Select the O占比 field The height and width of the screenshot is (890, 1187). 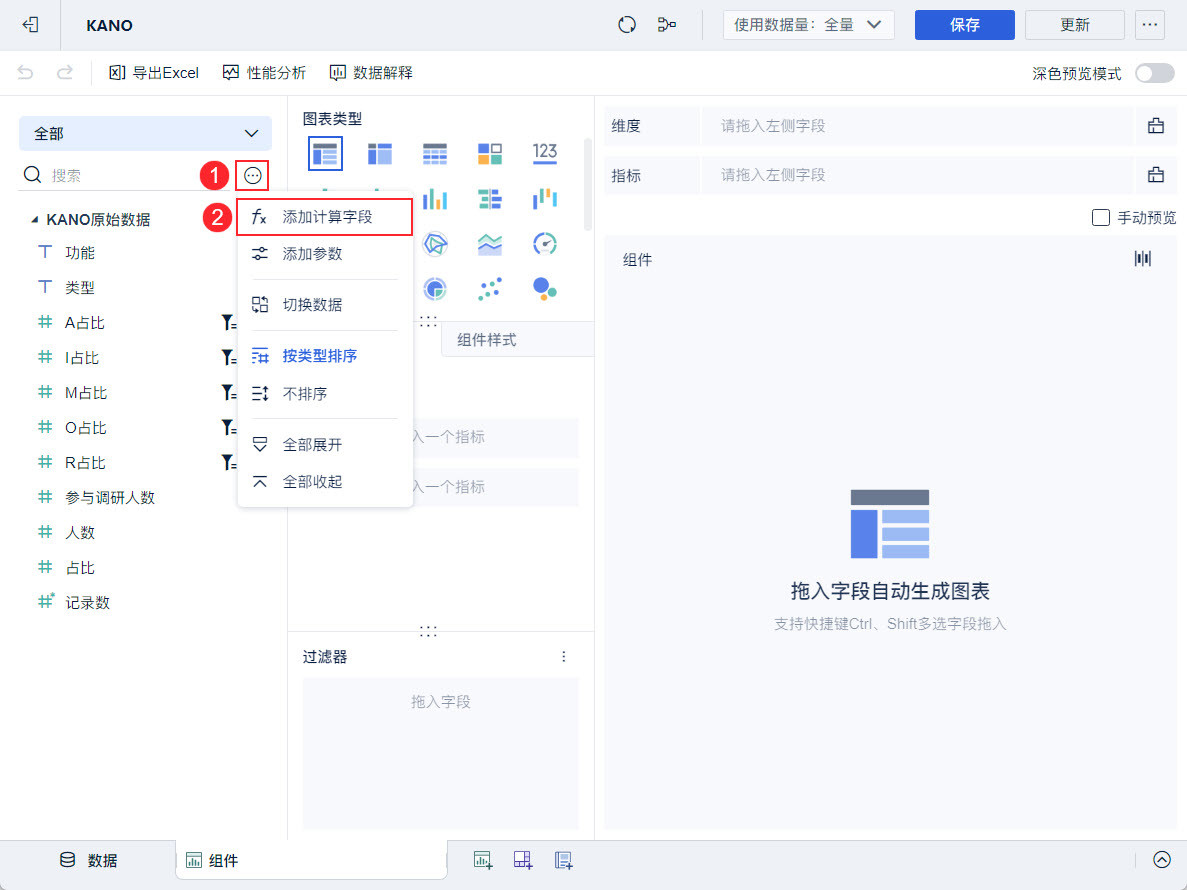point(86,428)
